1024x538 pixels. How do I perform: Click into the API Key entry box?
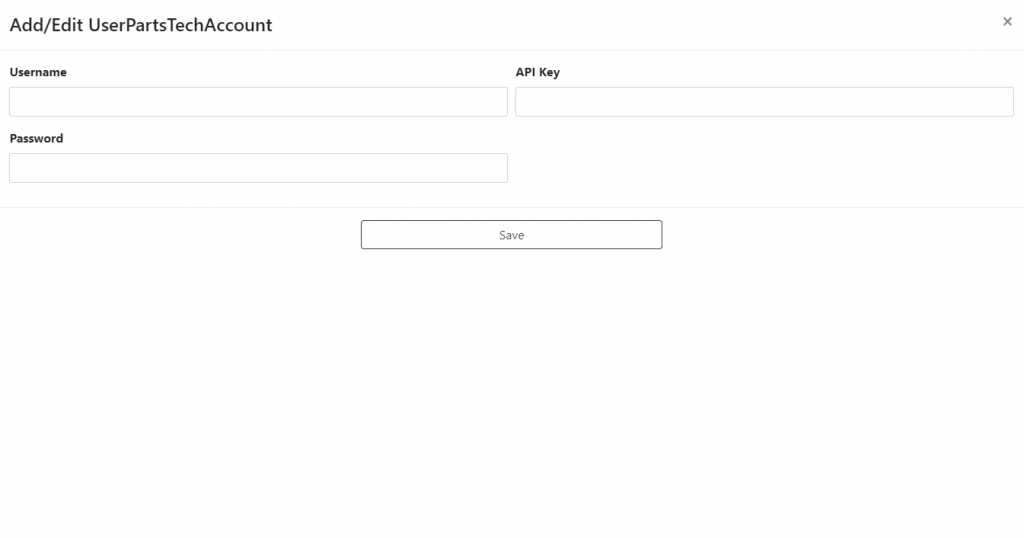[x=764, y=102]
